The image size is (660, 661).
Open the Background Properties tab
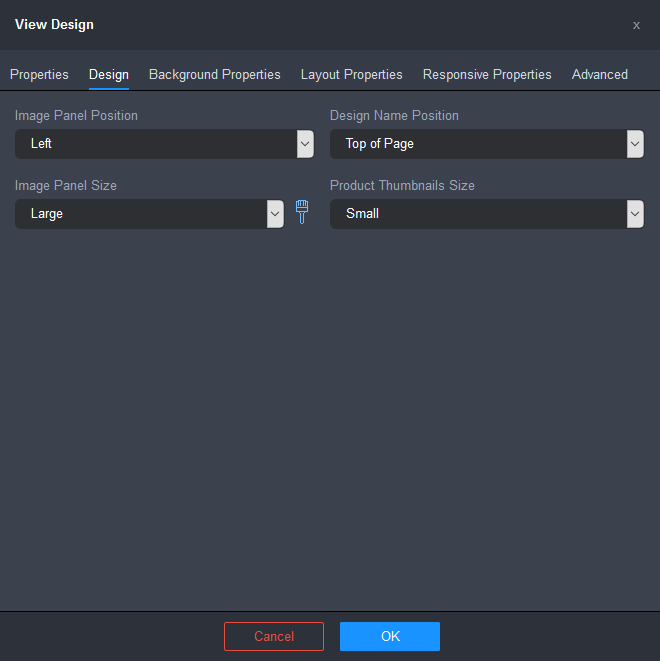coord(215,75)
